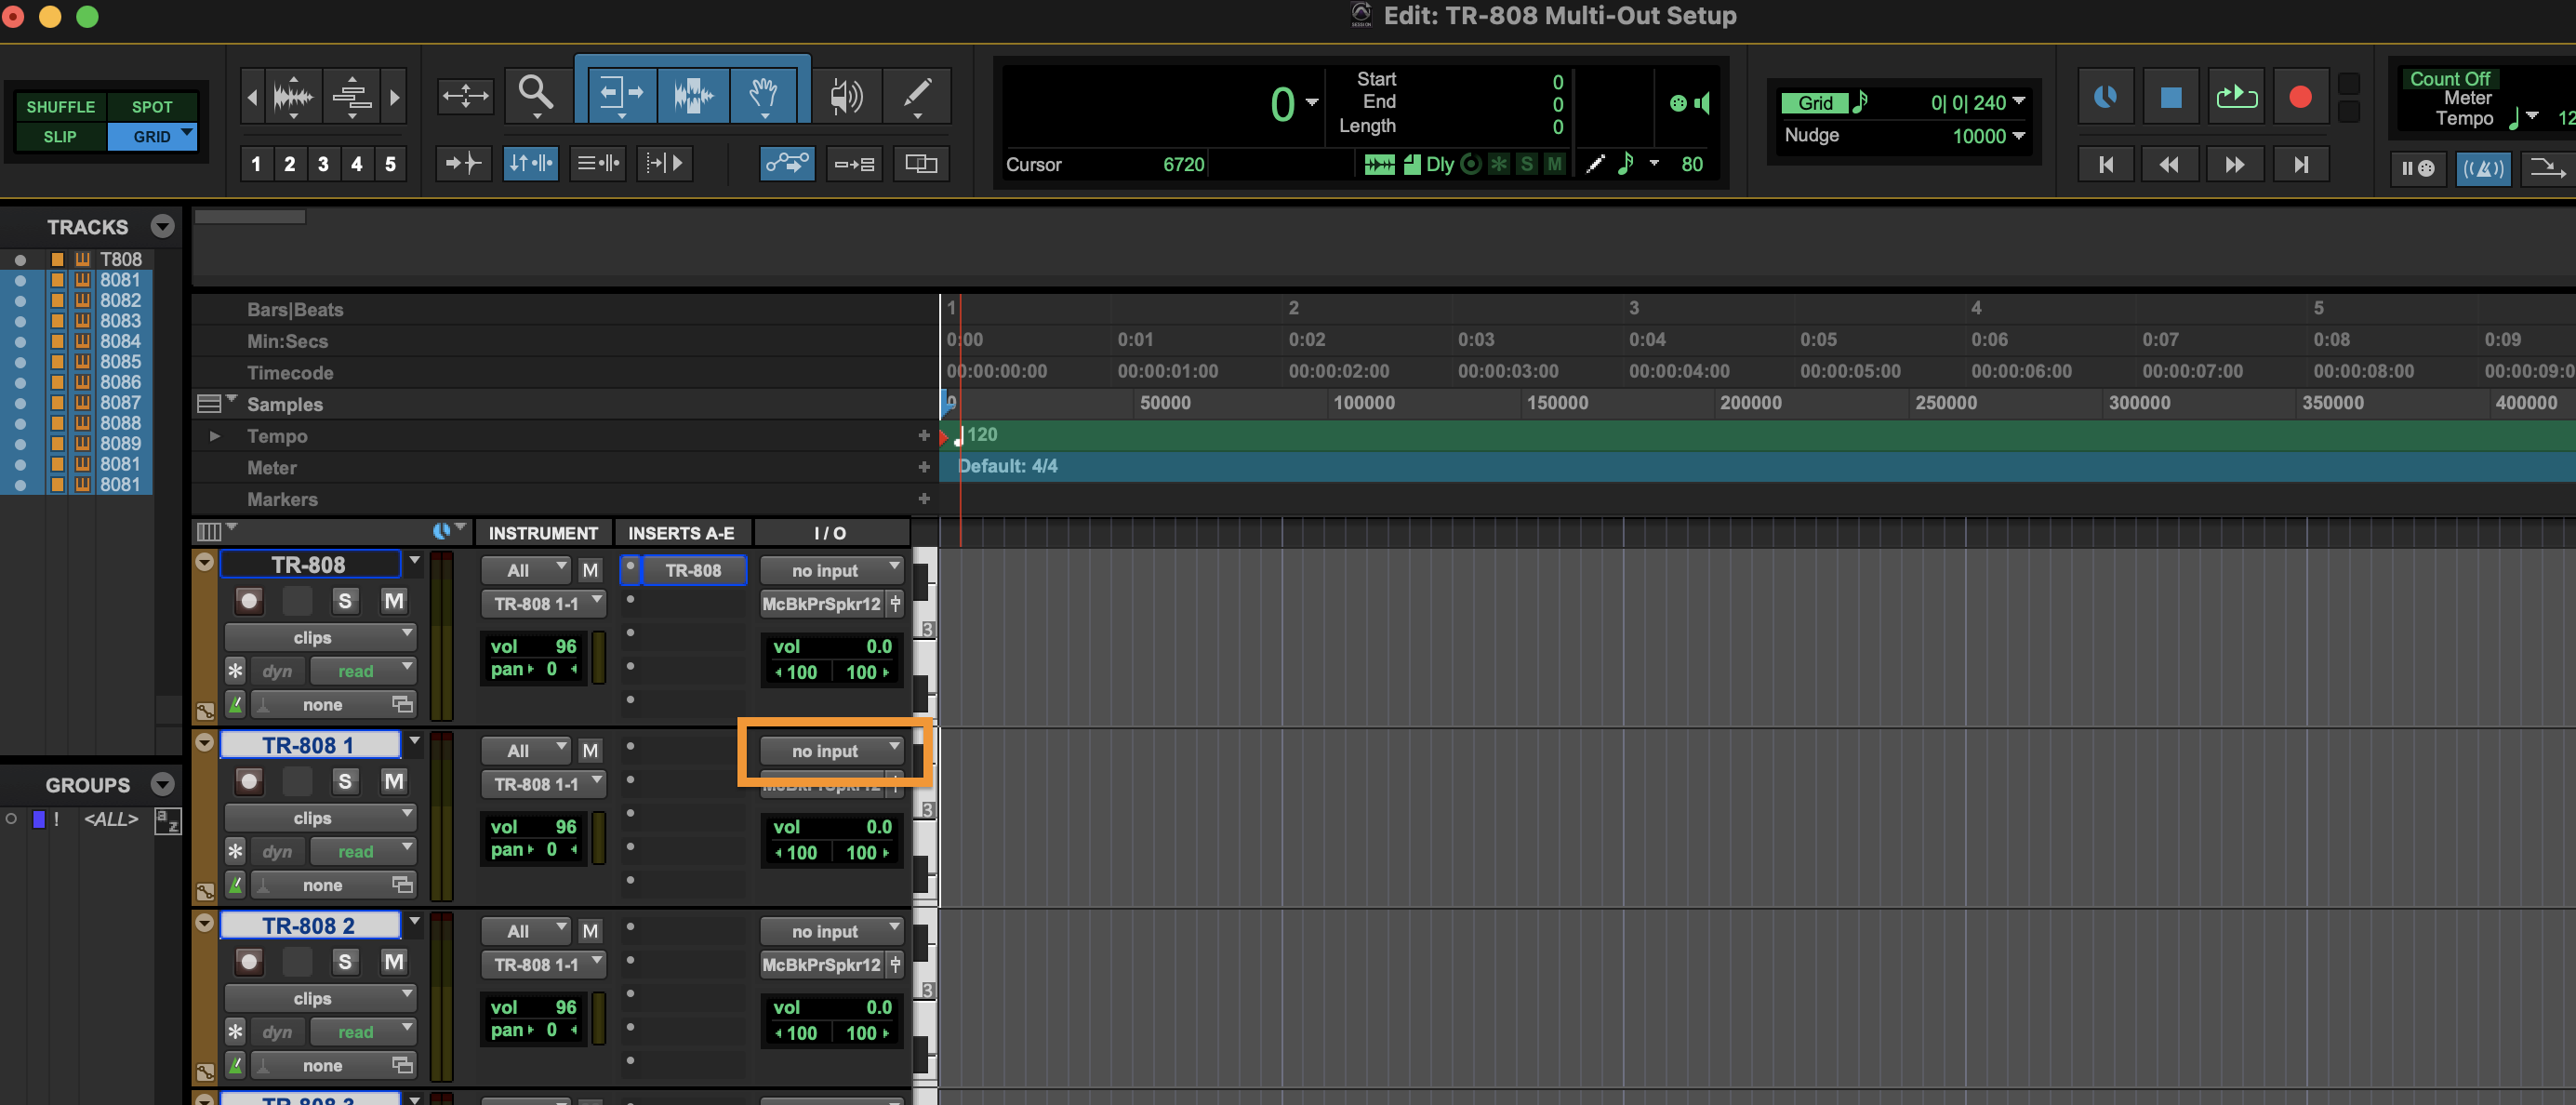Open TR-808 1 input selector
Screen dimensions: 2576x1105
(x=831, y=750)
